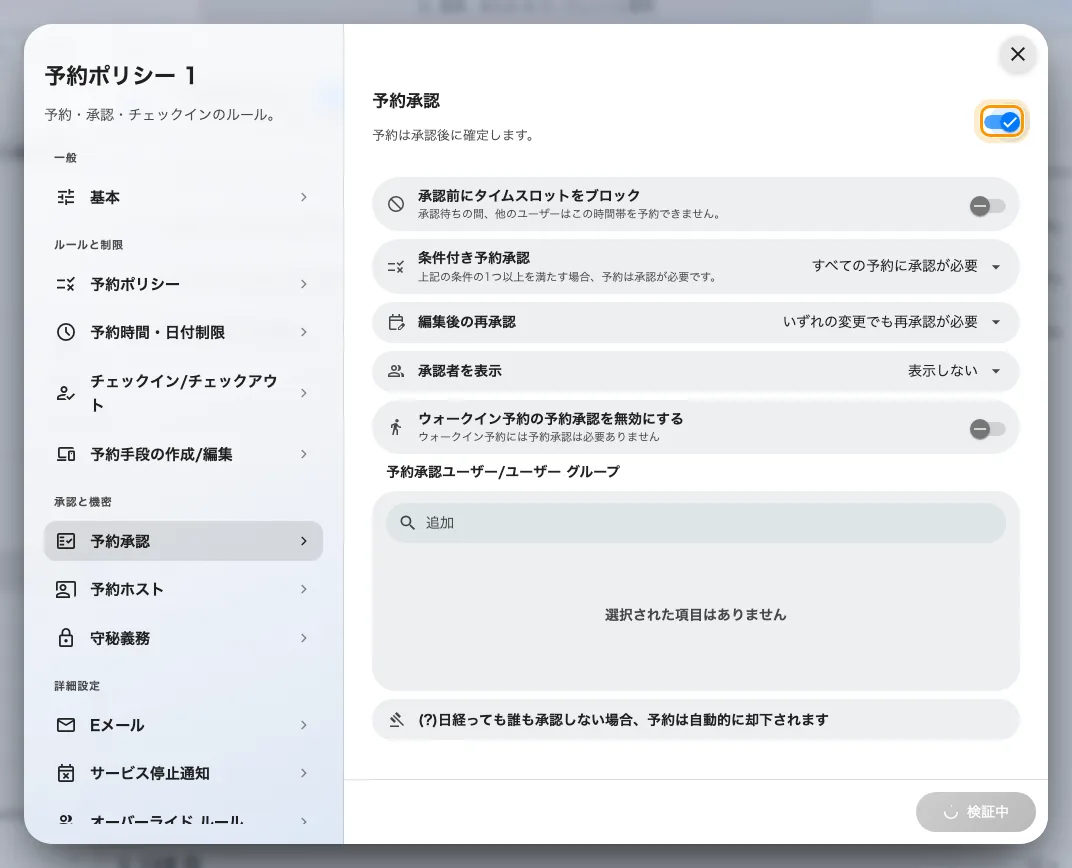Image resolution: width=1072 pixels, height=868 pixels.
Task: Click the block icon on 承認前にタイムスロットをブロック row
Action: pos(396,204)
